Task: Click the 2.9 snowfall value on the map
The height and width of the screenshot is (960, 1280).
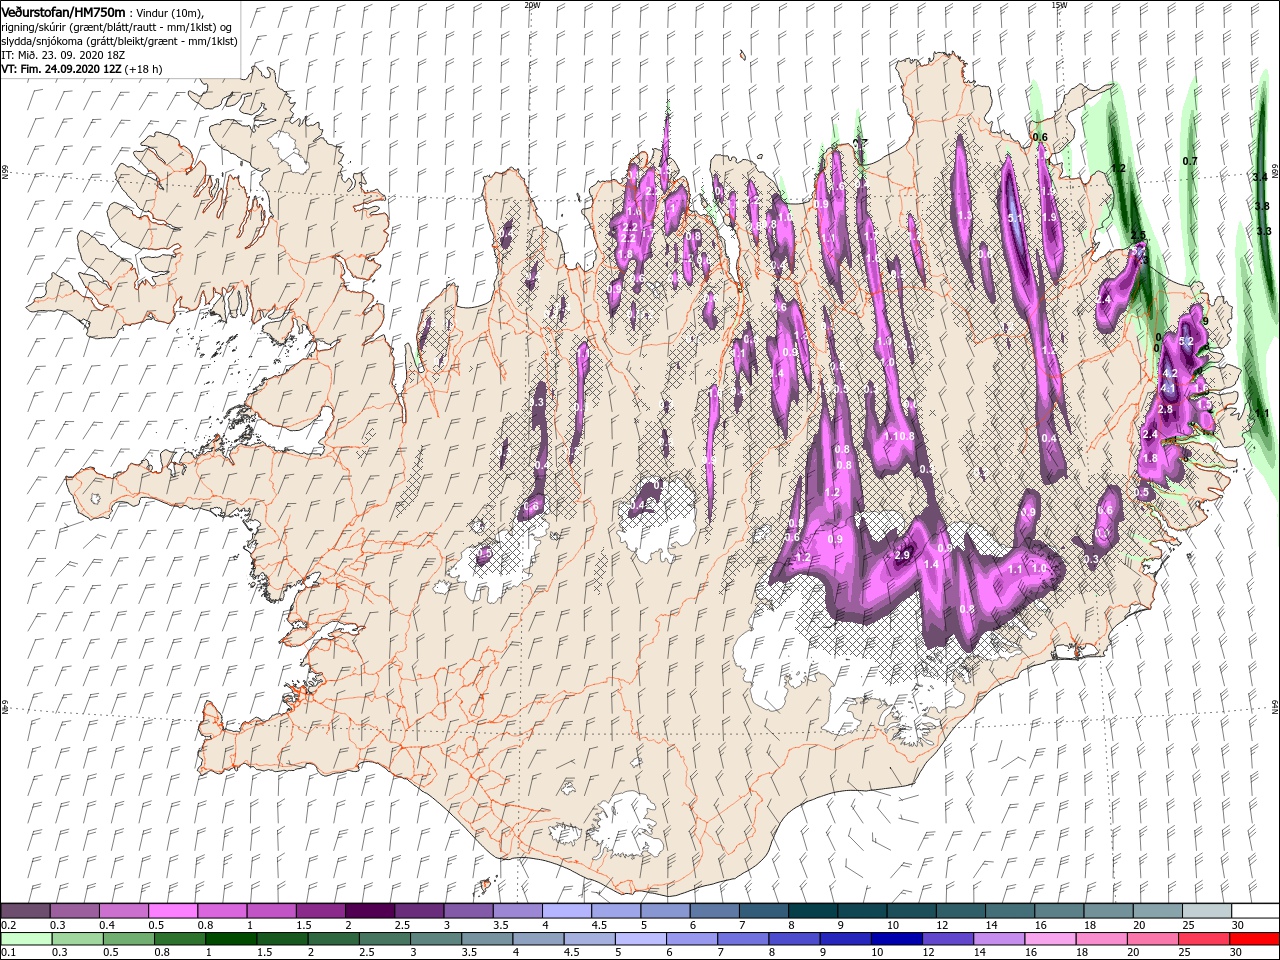Action: (902, 555)
